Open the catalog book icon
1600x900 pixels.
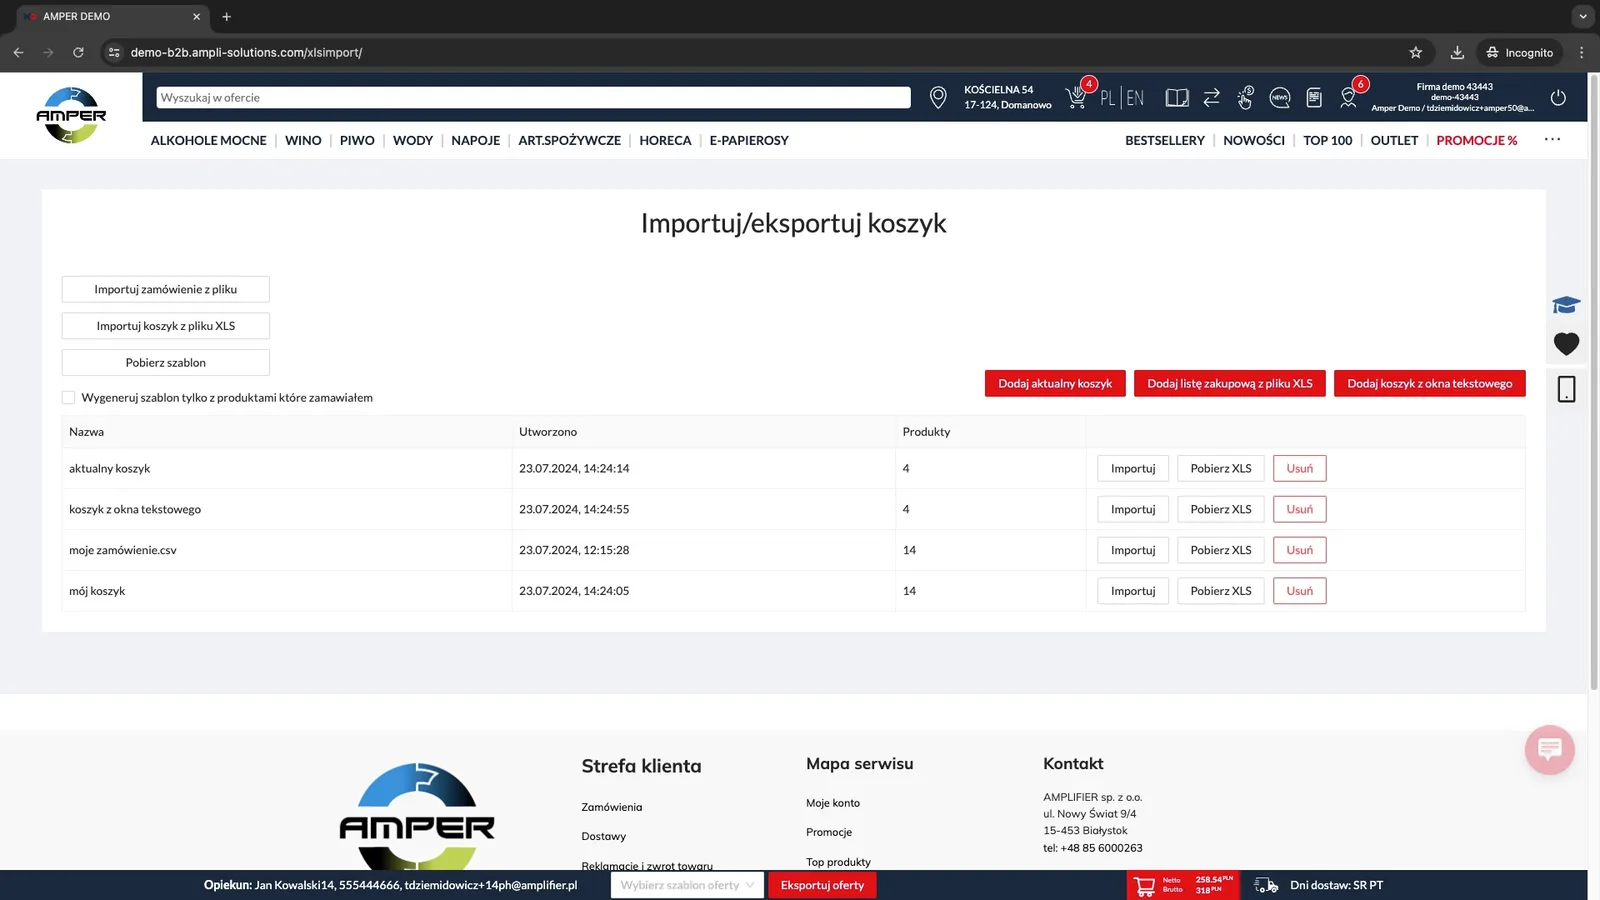click(1177, 97)
